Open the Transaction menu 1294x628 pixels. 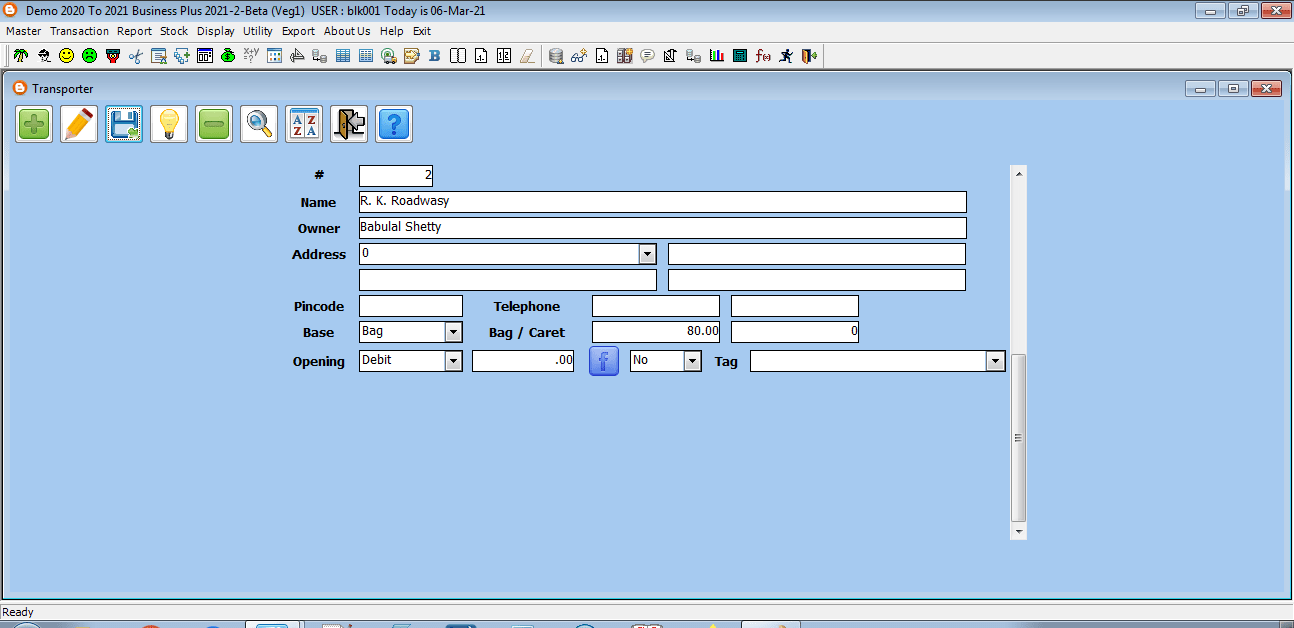79,31
